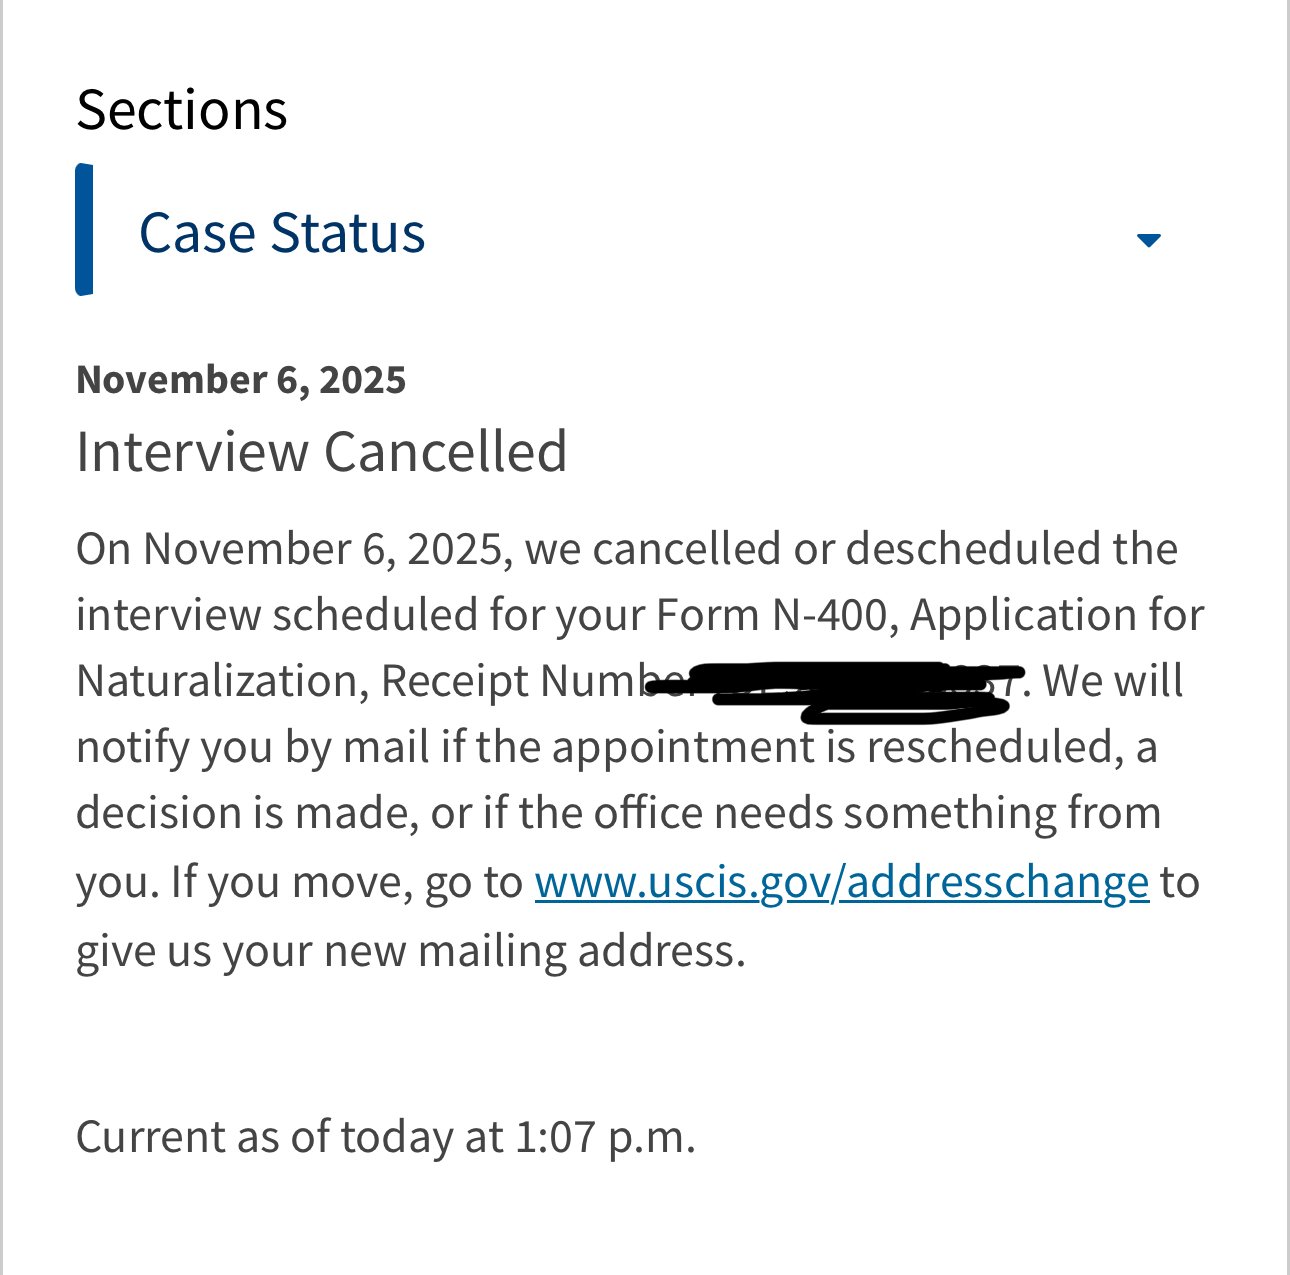Image resolution: width=1290 pixels, height=1275 pixels.
Task: Click the blue caret arrow beside Case Status
Action: point(1149,240)
